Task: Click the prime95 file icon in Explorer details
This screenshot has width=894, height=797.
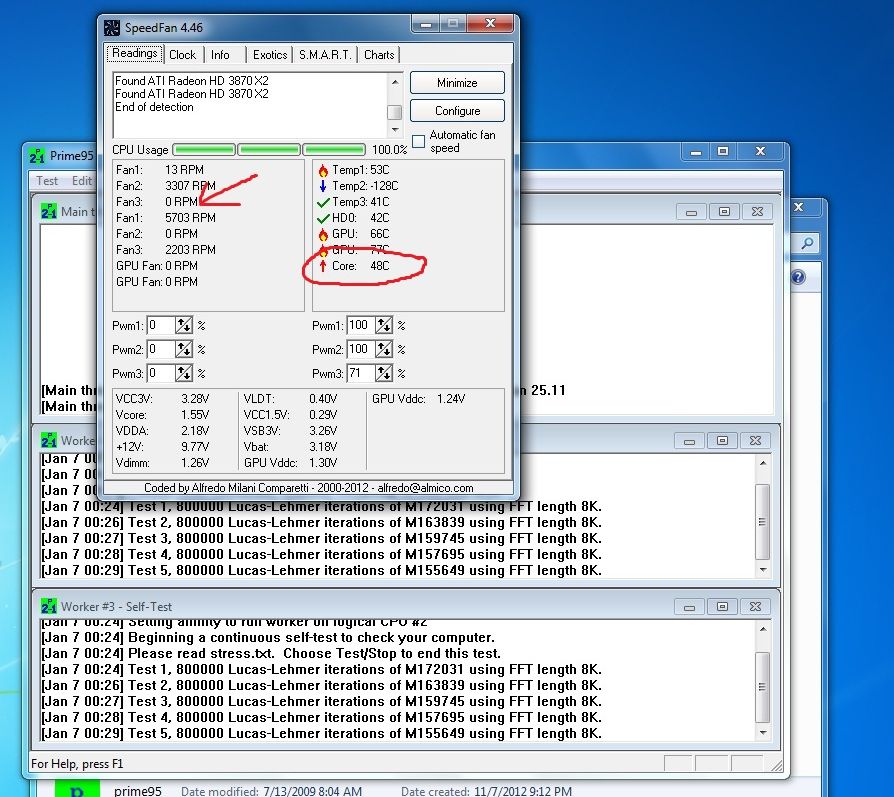Action: (77, 790)
